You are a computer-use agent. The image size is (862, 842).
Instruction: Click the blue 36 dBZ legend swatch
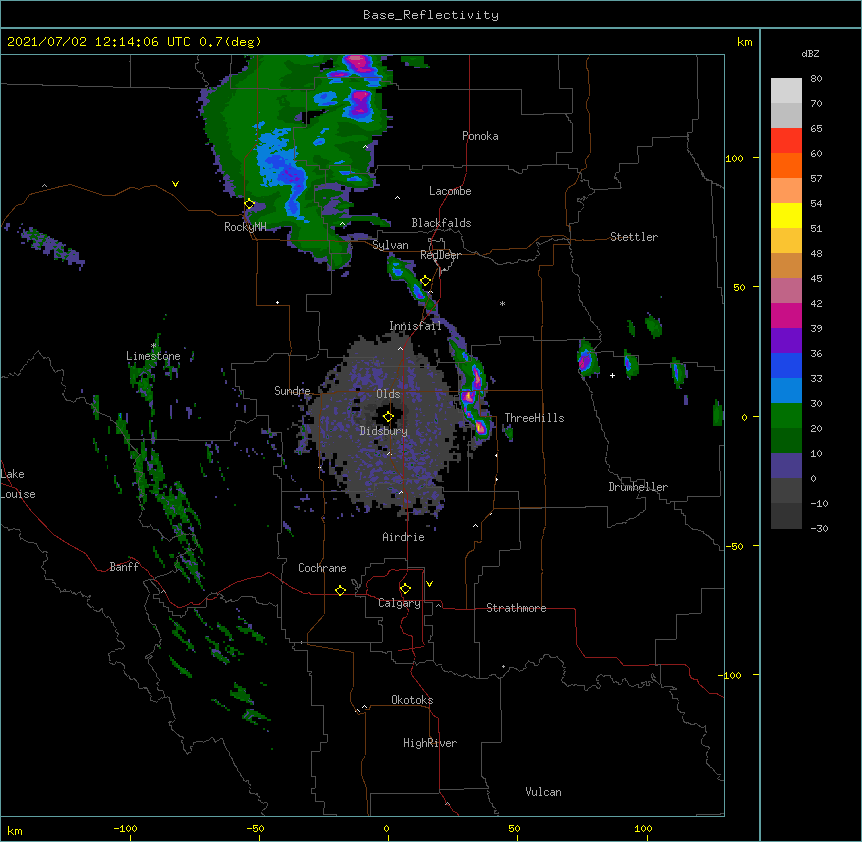tap(786, 365)
